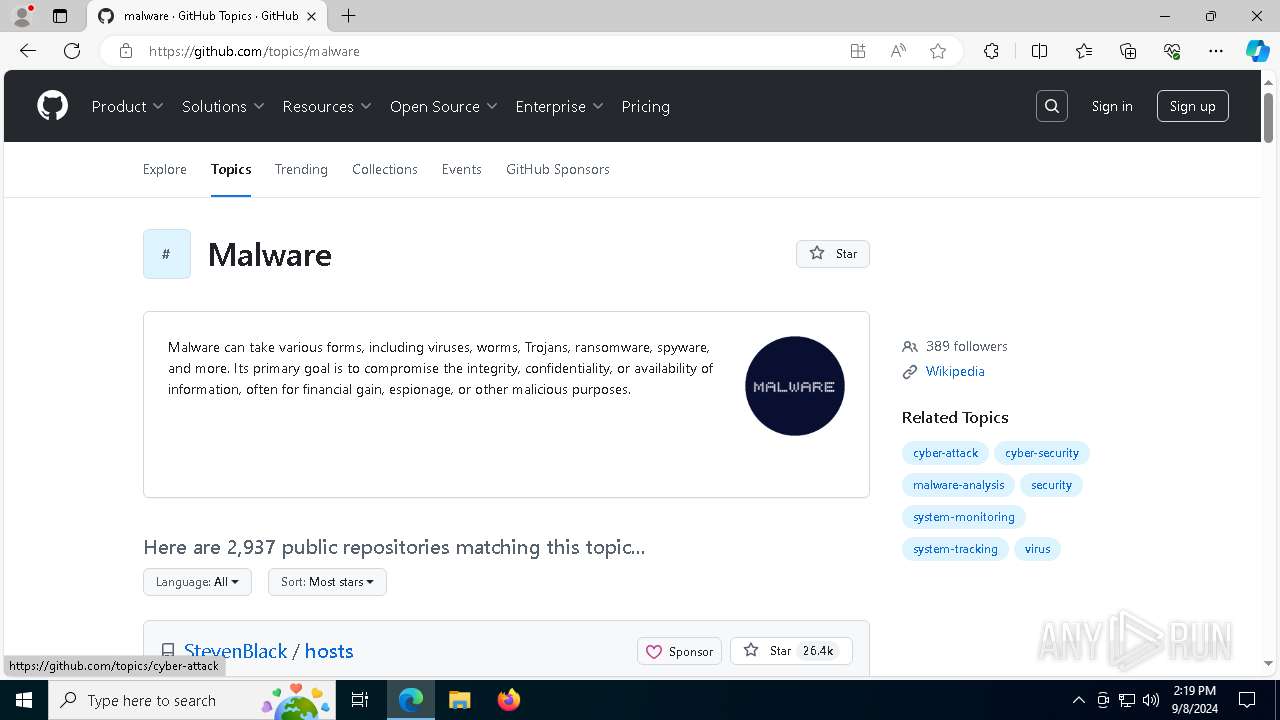The image size is (1280, 720).
Task: Close the malware GitHub Topics tab
Action: 312,16
